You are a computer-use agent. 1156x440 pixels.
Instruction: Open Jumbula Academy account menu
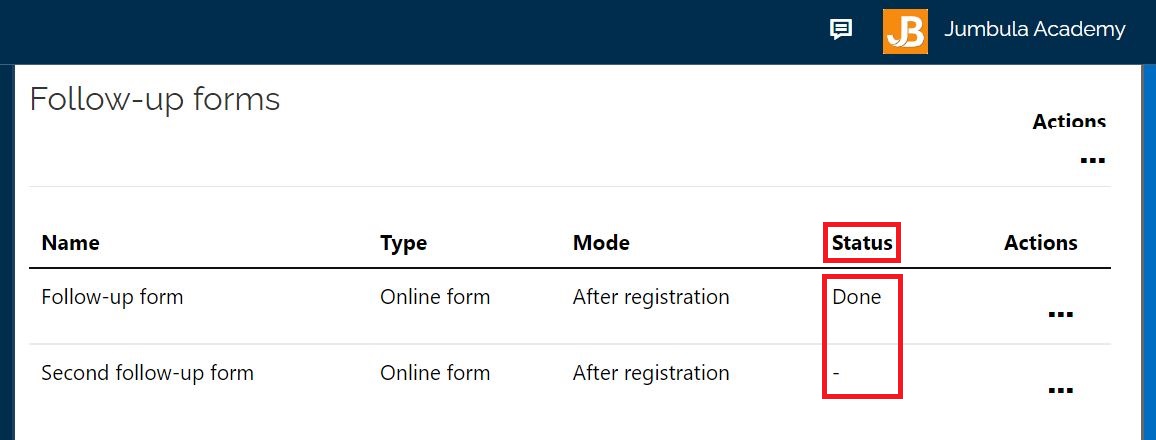click(1034, 29)
